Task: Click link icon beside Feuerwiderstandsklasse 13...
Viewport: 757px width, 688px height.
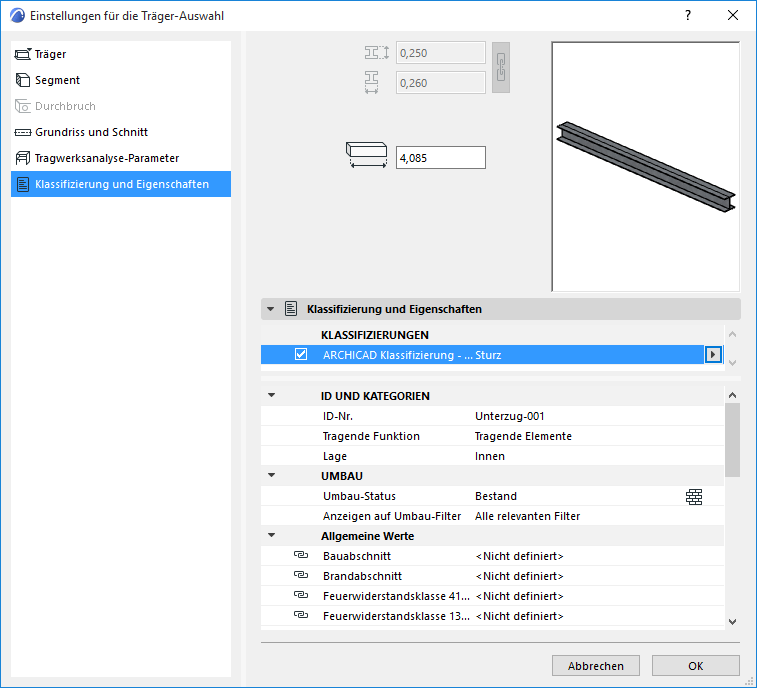Action: (301, 615)
